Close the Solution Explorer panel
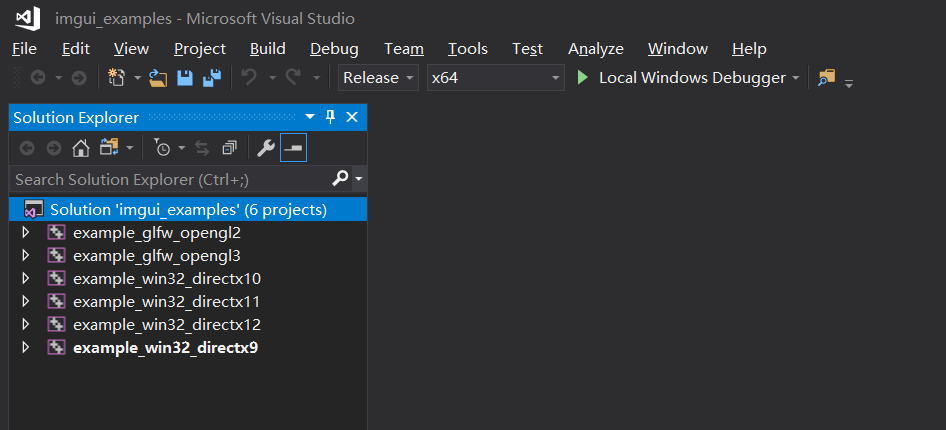946x430 pixels. (x=352, y=117)
